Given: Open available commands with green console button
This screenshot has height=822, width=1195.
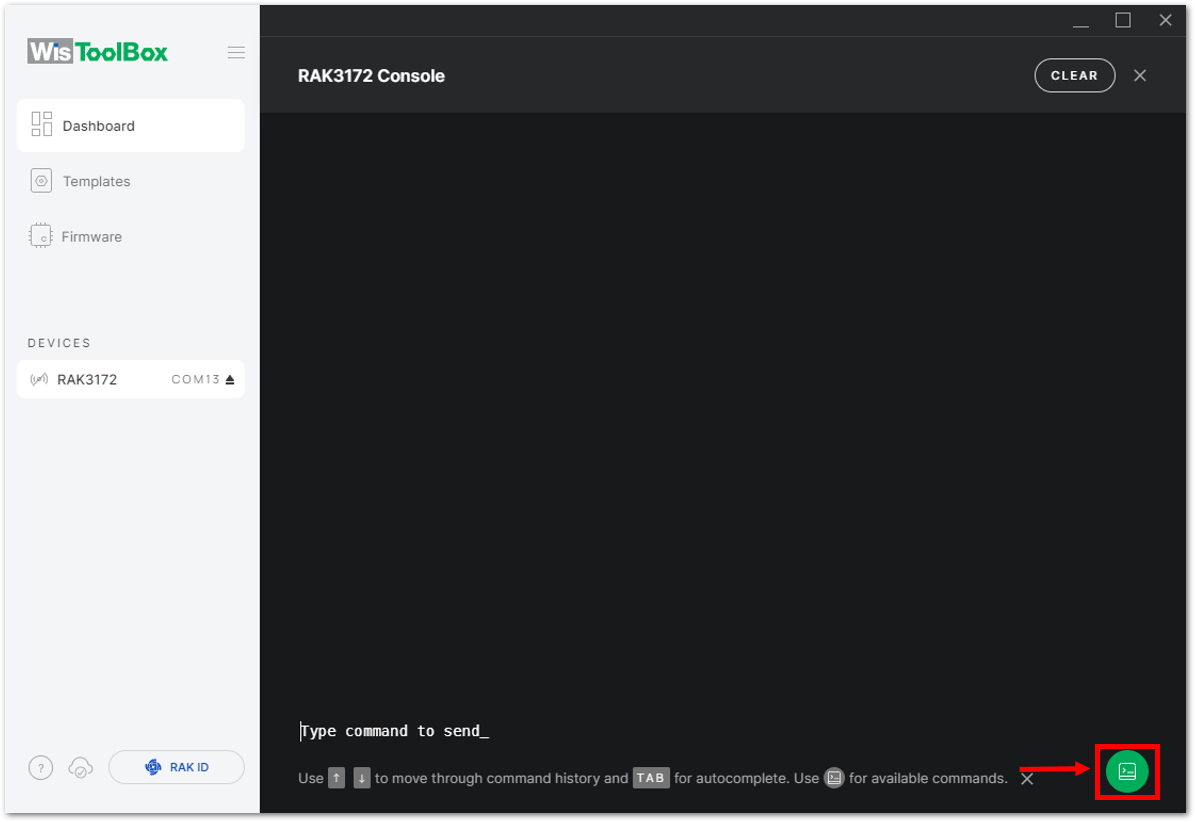Looking at the screenshot, I should tap(1127, 772).
